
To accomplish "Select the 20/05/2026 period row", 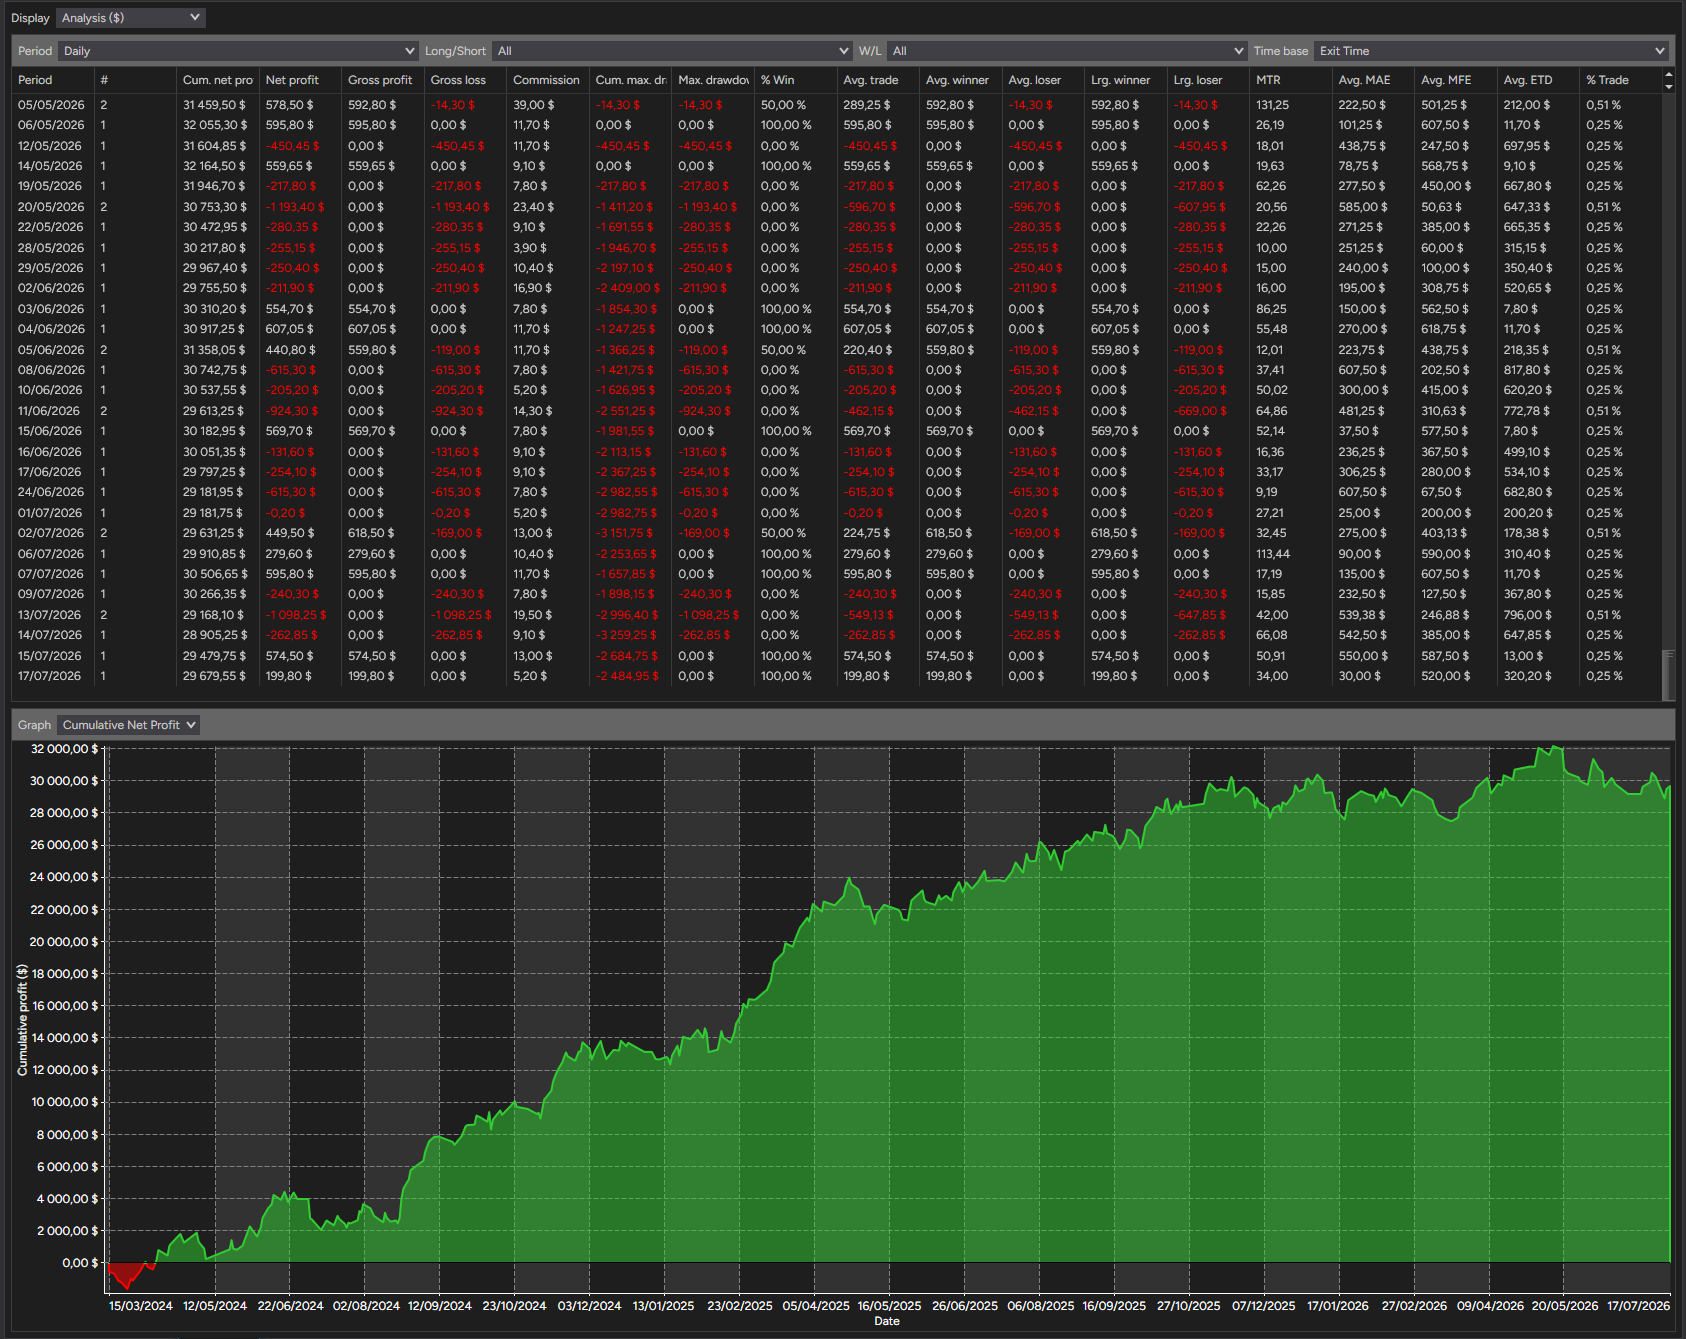I will pos(836,207).
